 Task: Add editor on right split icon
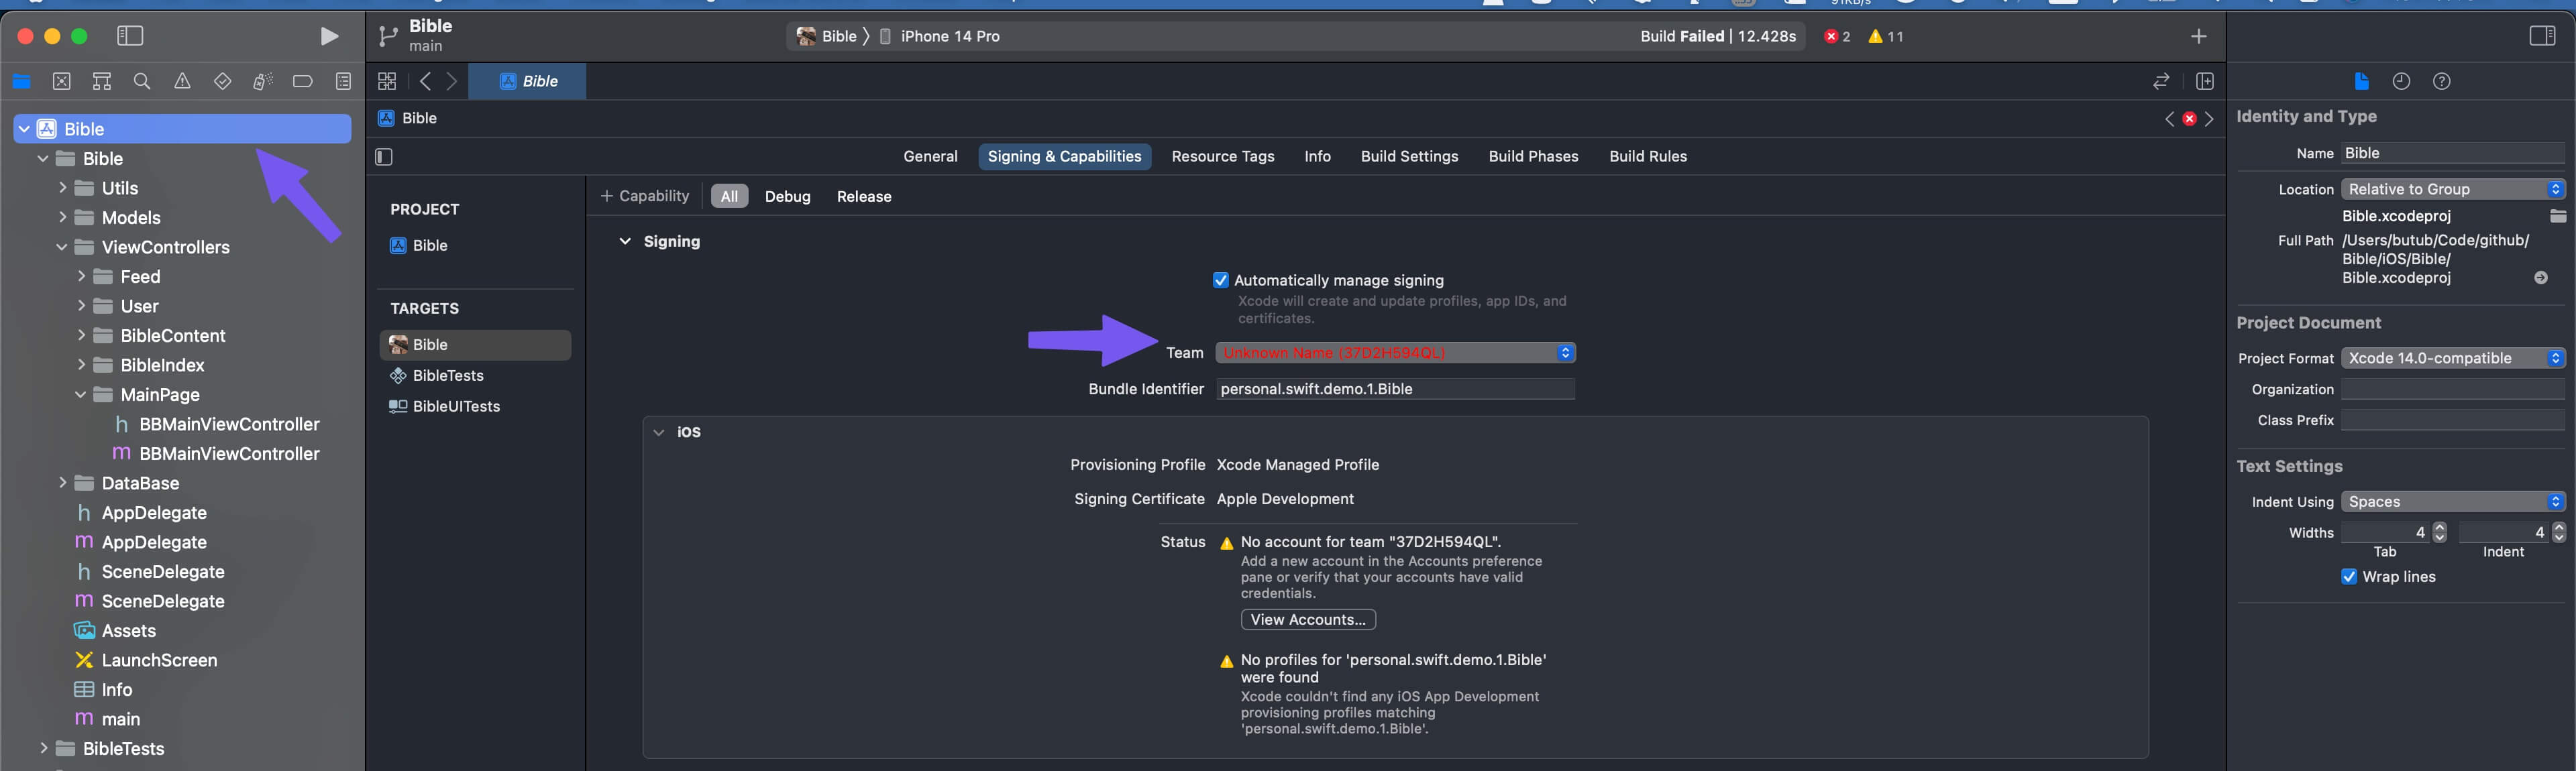2204,81
